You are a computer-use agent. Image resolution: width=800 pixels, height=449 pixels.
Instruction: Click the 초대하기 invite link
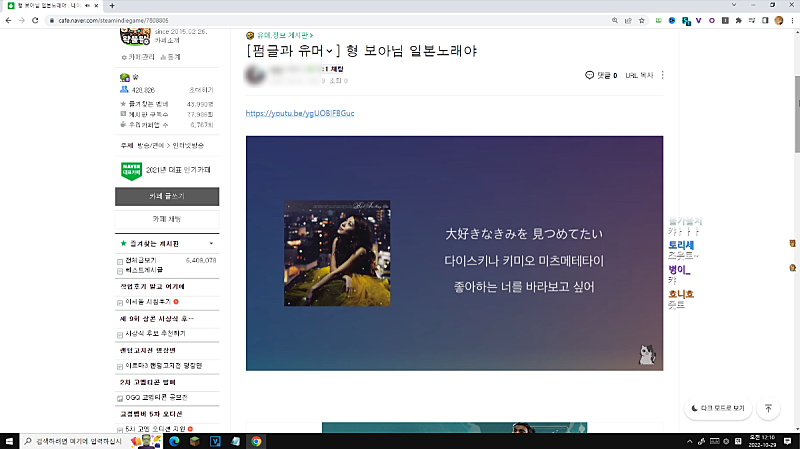pos(201,90)
